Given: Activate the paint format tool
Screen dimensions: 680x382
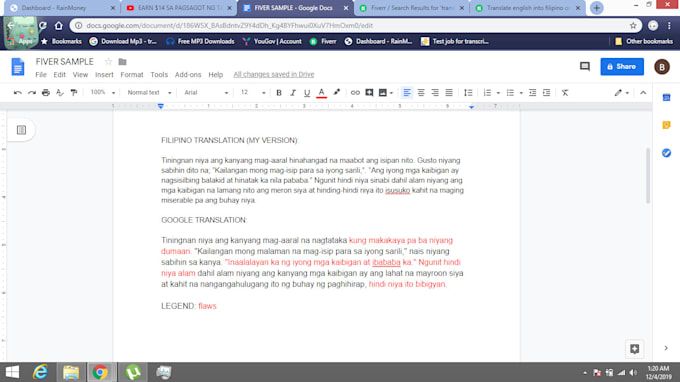Looking at the screenshot, I should click(74, 92).
